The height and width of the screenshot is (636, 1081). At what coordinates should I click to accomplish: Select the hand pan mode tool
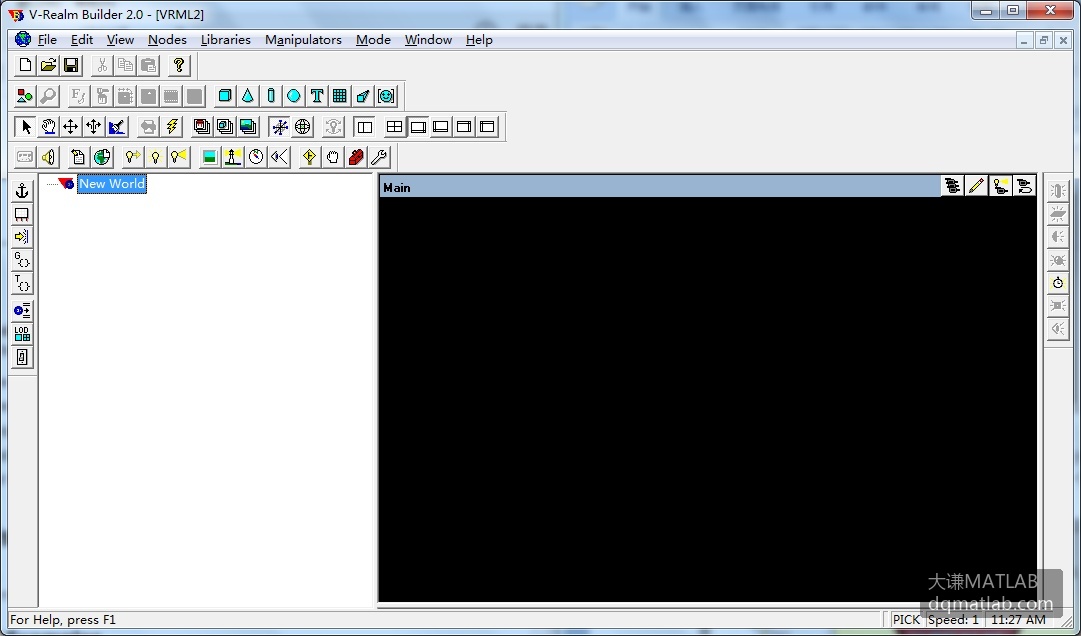(x=48, y=127)
